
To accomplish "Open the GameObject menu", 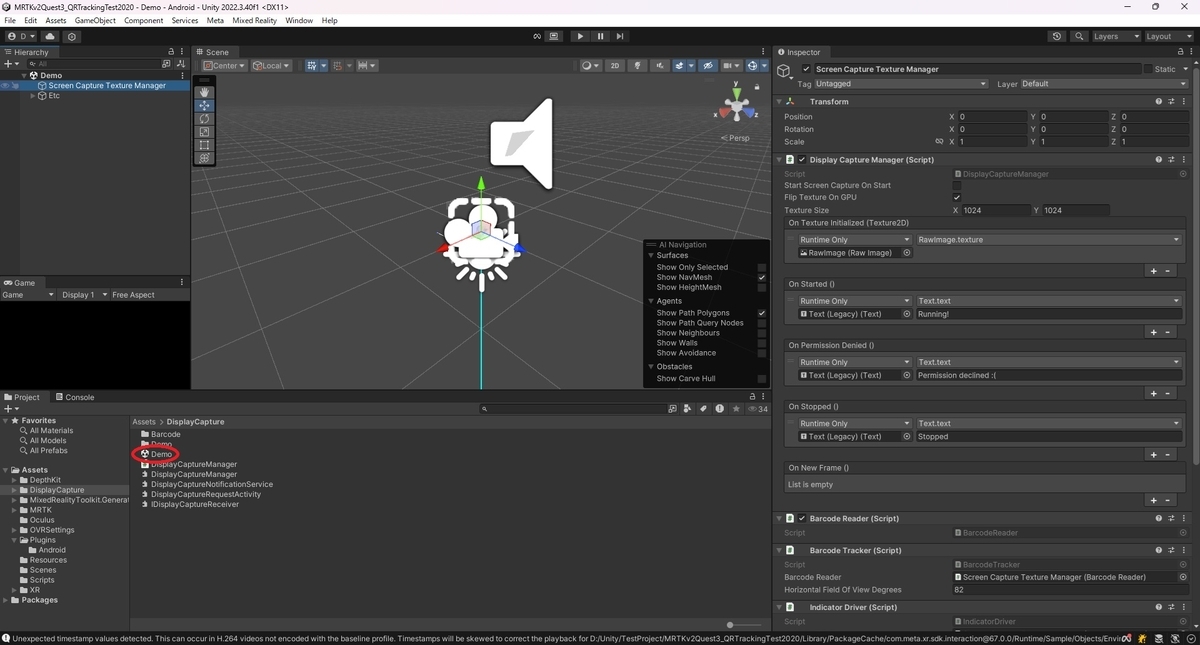I will tap(95, 20).
